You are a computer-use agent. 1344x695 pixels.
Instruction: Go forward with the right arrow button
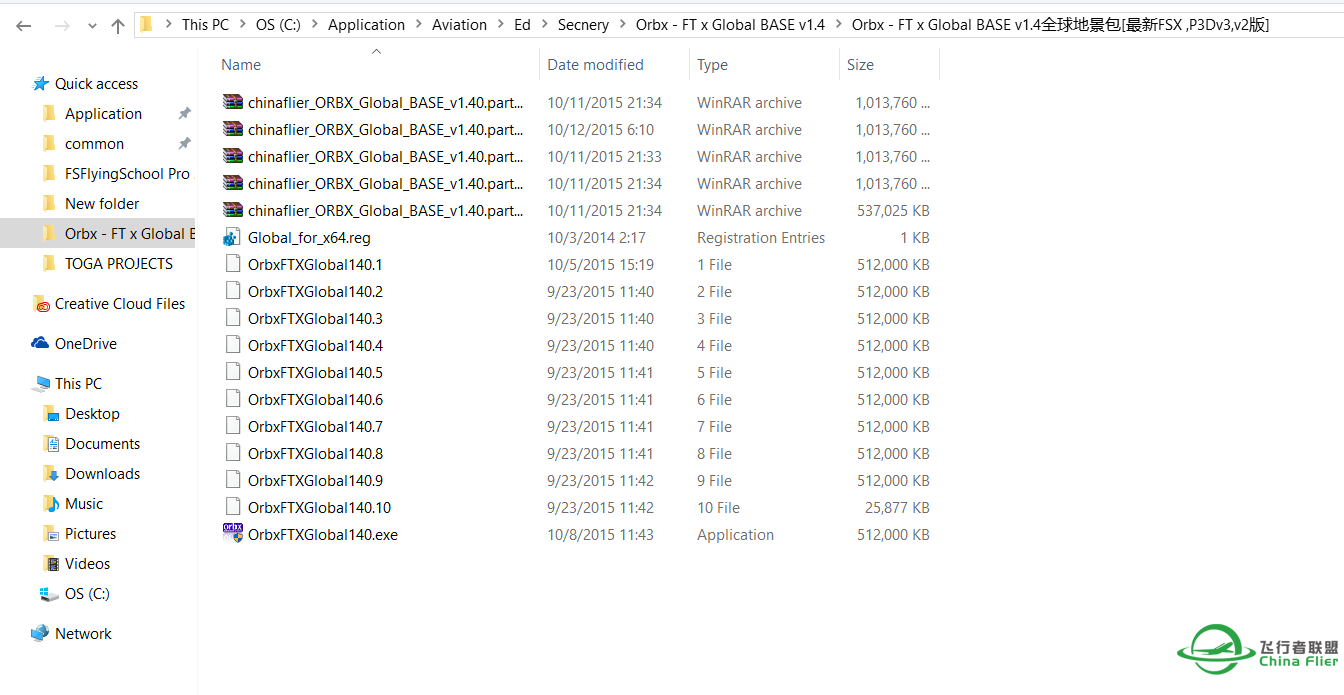[61, 26]
